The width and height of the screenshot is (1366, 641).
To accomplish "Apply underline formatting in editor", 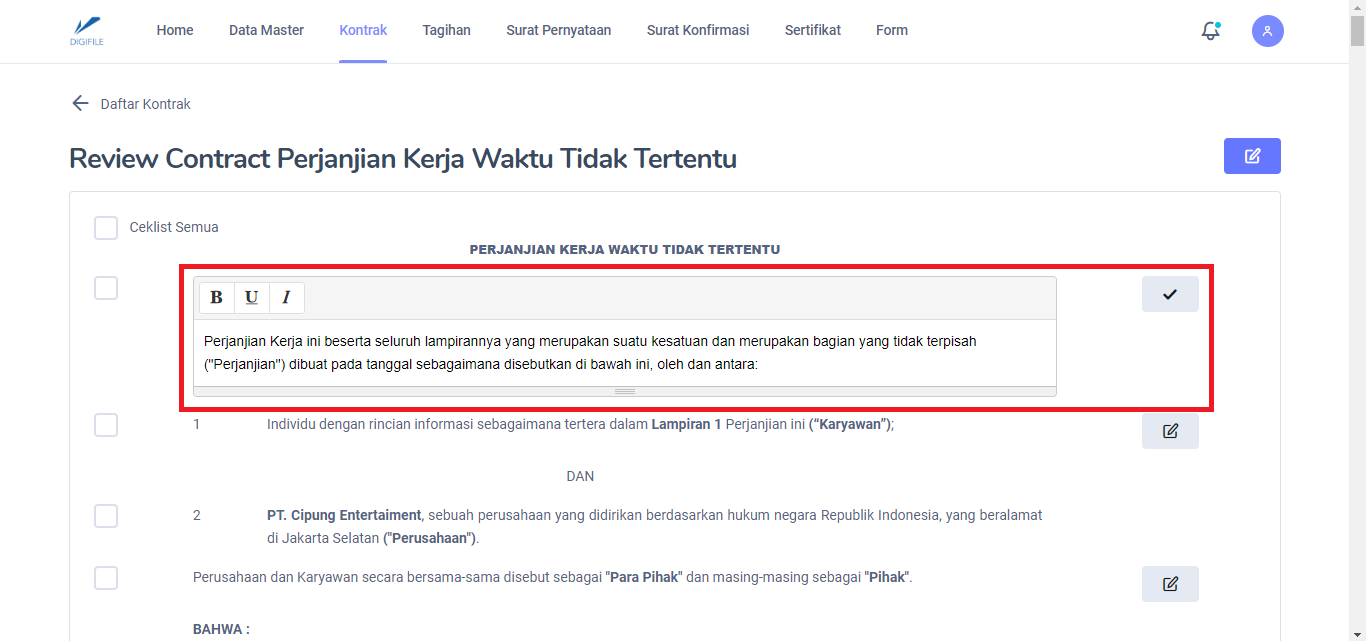I will 252,298.
